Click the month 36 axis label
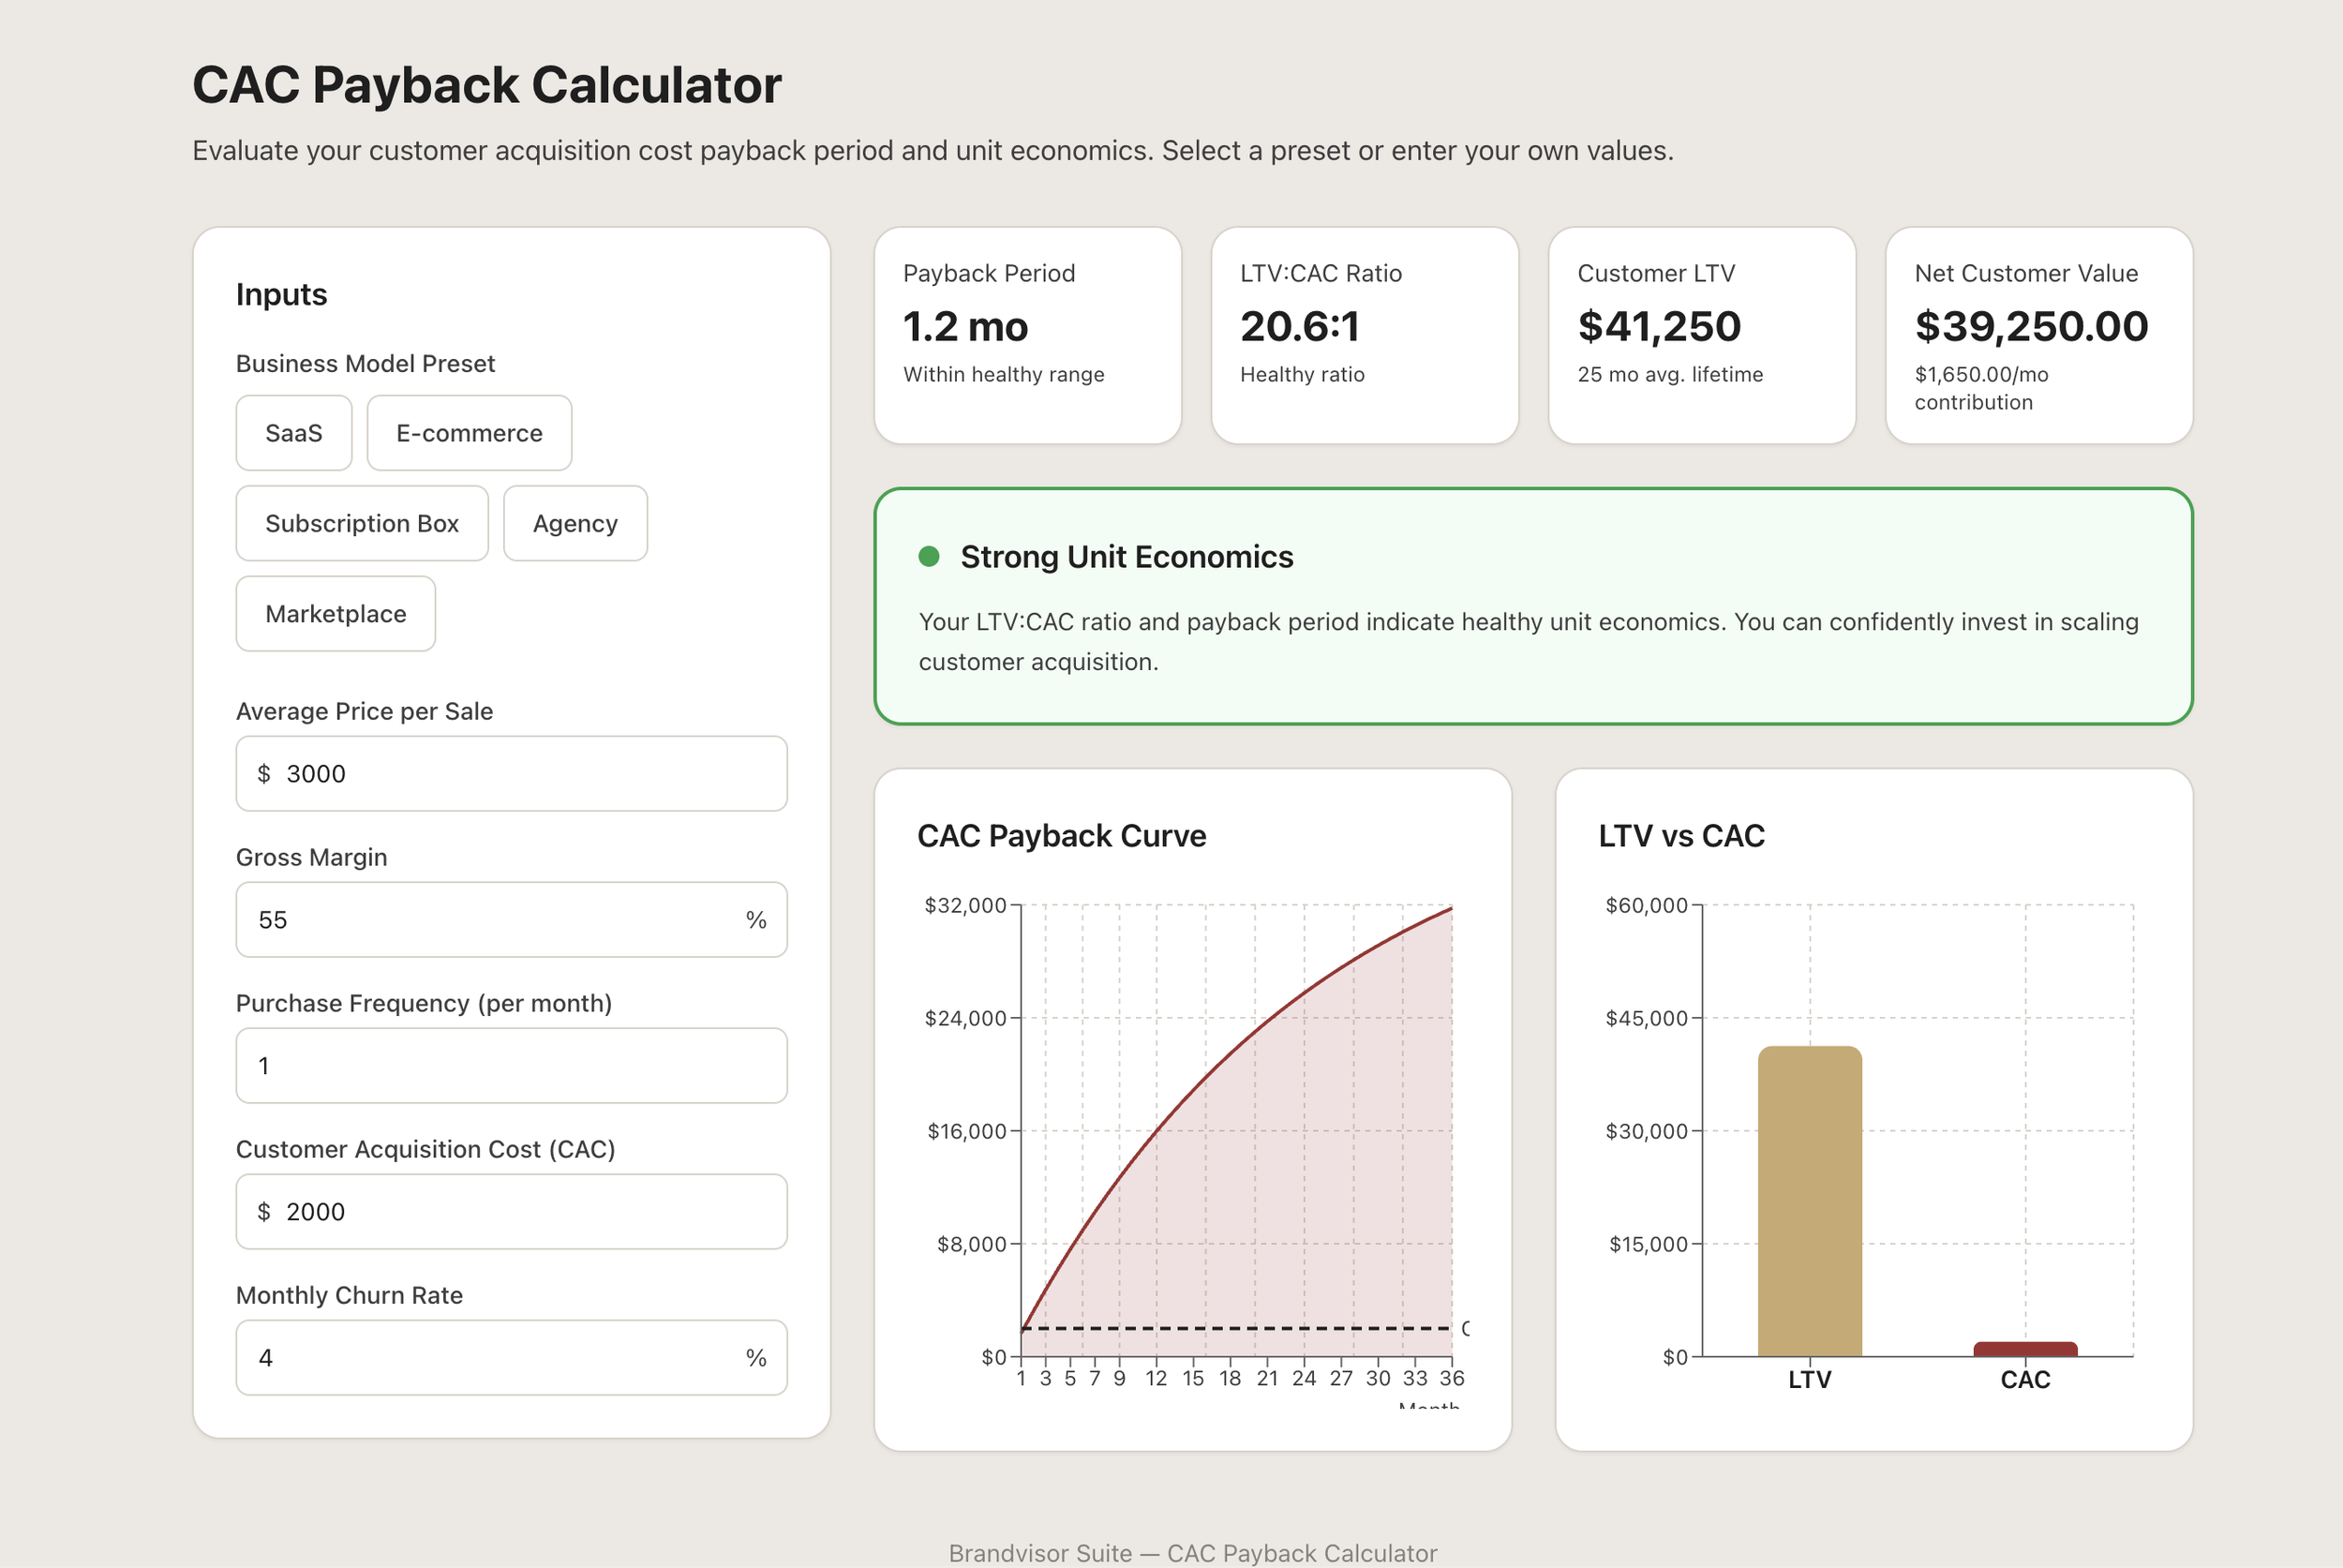This screenshot has height=1568, width=2343. (1451, 1378)
